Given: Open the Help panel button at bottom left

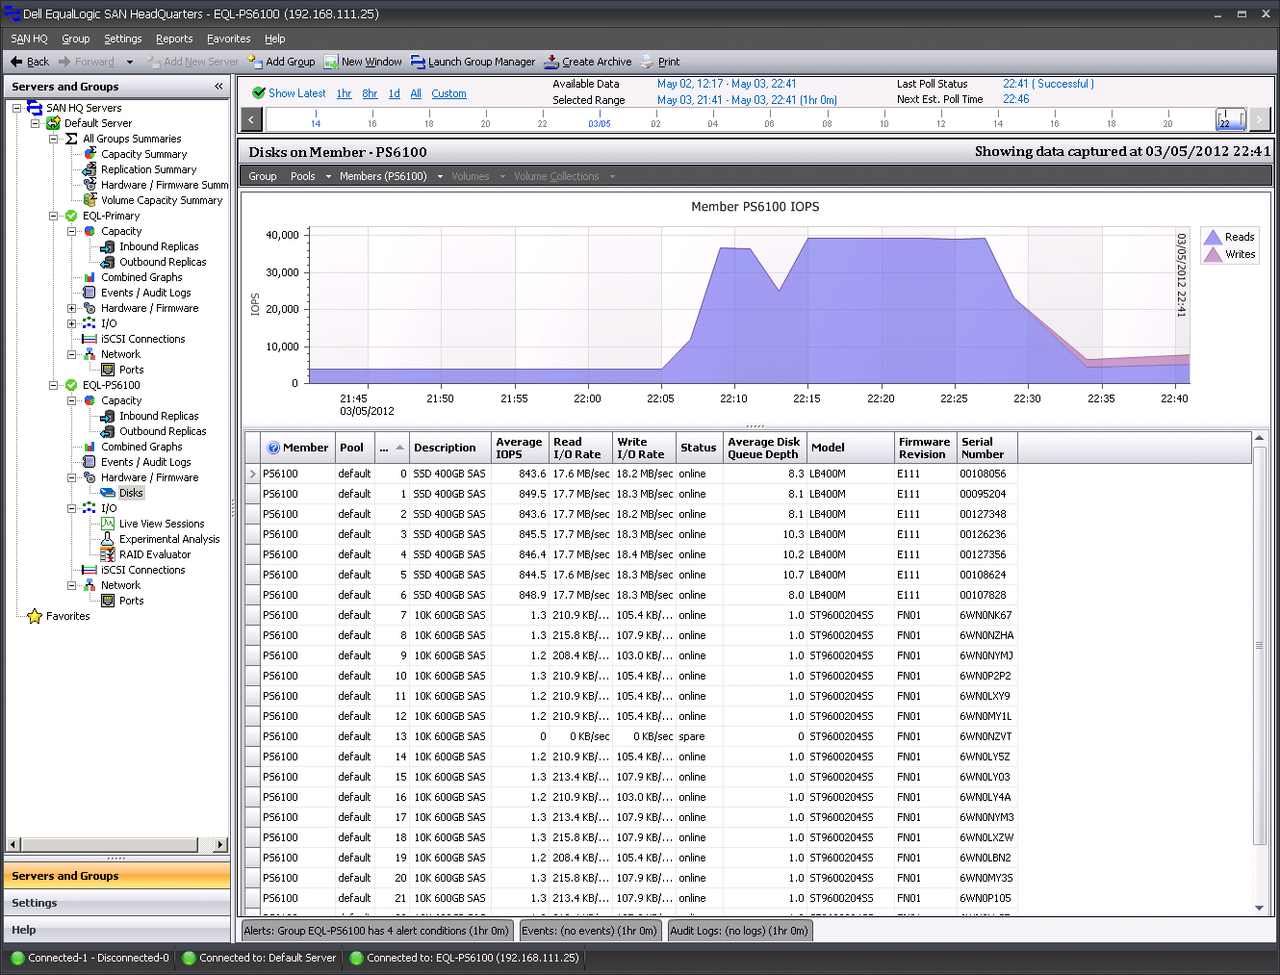Looking at the screenshot, I should click(117, 930).
